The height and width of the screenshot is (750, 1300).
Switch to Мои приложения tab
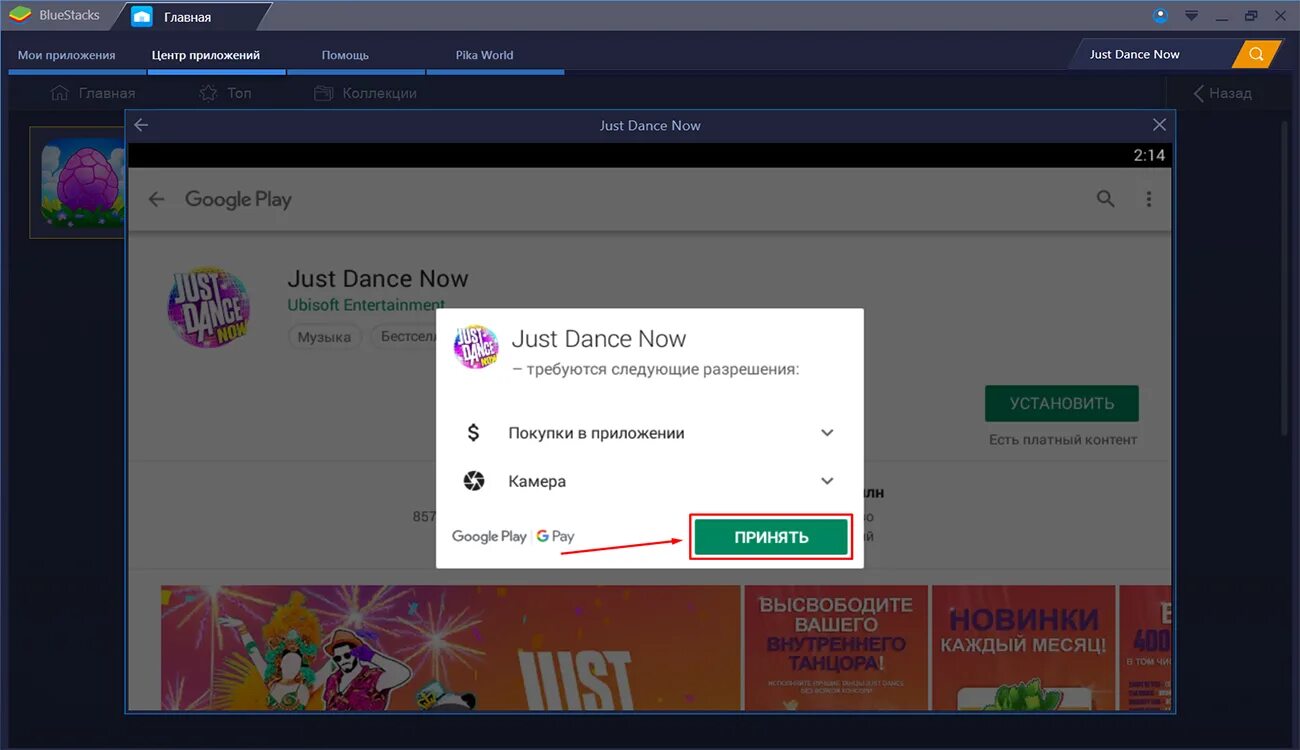[66, 55]
